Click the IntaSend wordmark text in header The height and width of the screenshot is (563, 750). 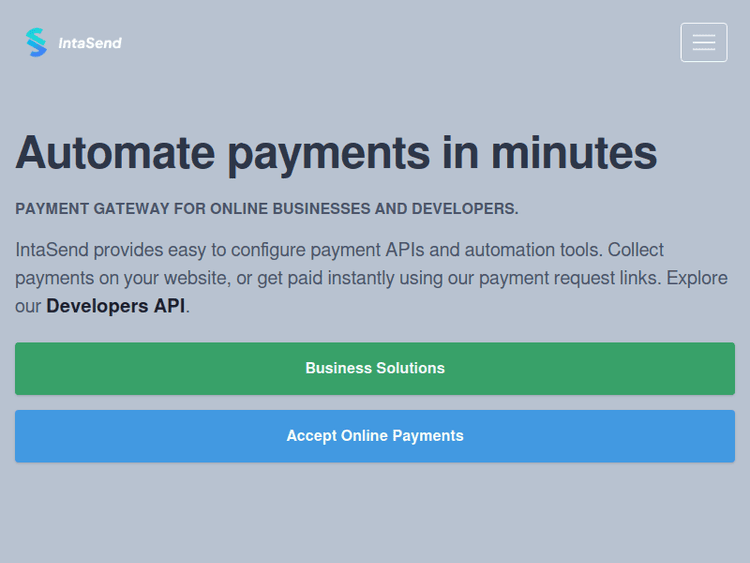(89, 43)
